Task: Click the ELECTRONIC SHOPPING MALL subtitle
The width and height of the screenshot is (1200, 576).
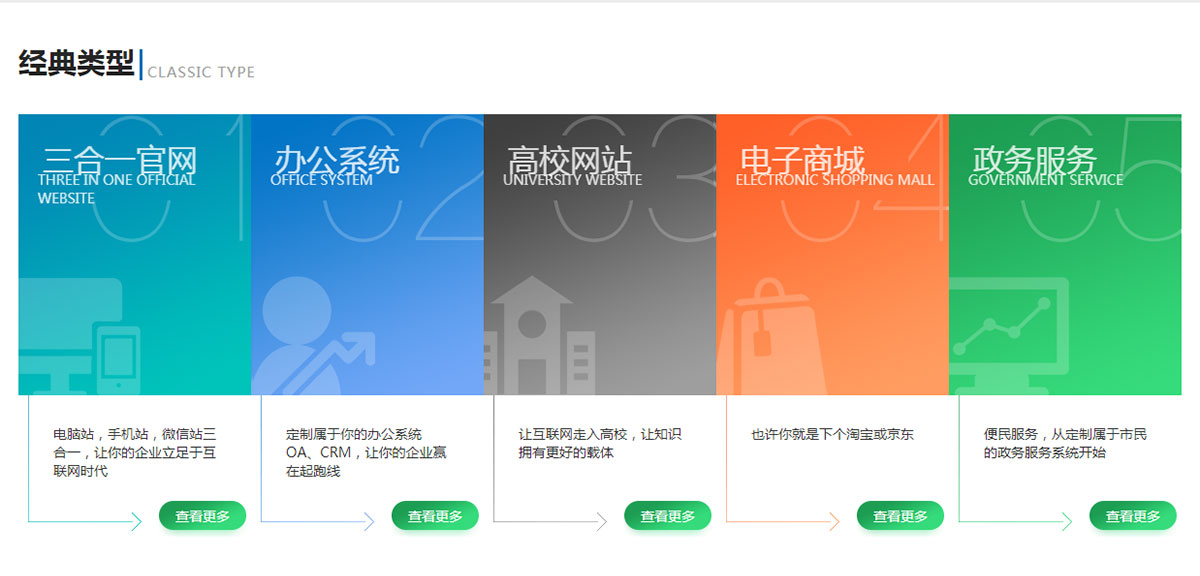Action: (x=835, y=180)
